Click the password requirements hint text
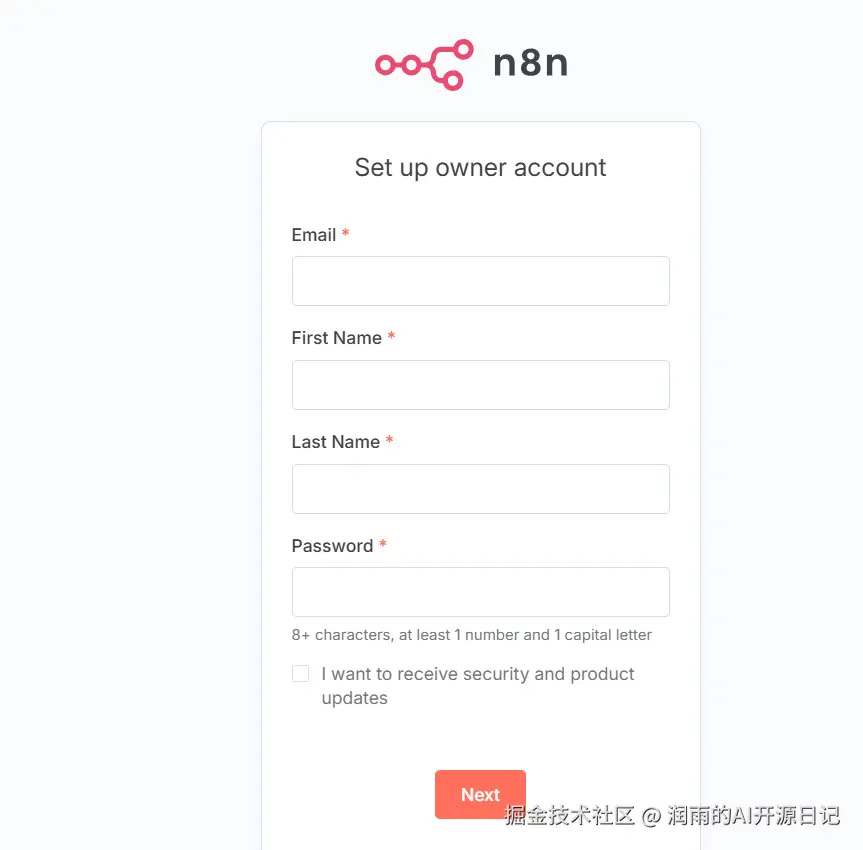Image resolution: width=863 pixels, height=850 pixels. click(x=472, y=635)
